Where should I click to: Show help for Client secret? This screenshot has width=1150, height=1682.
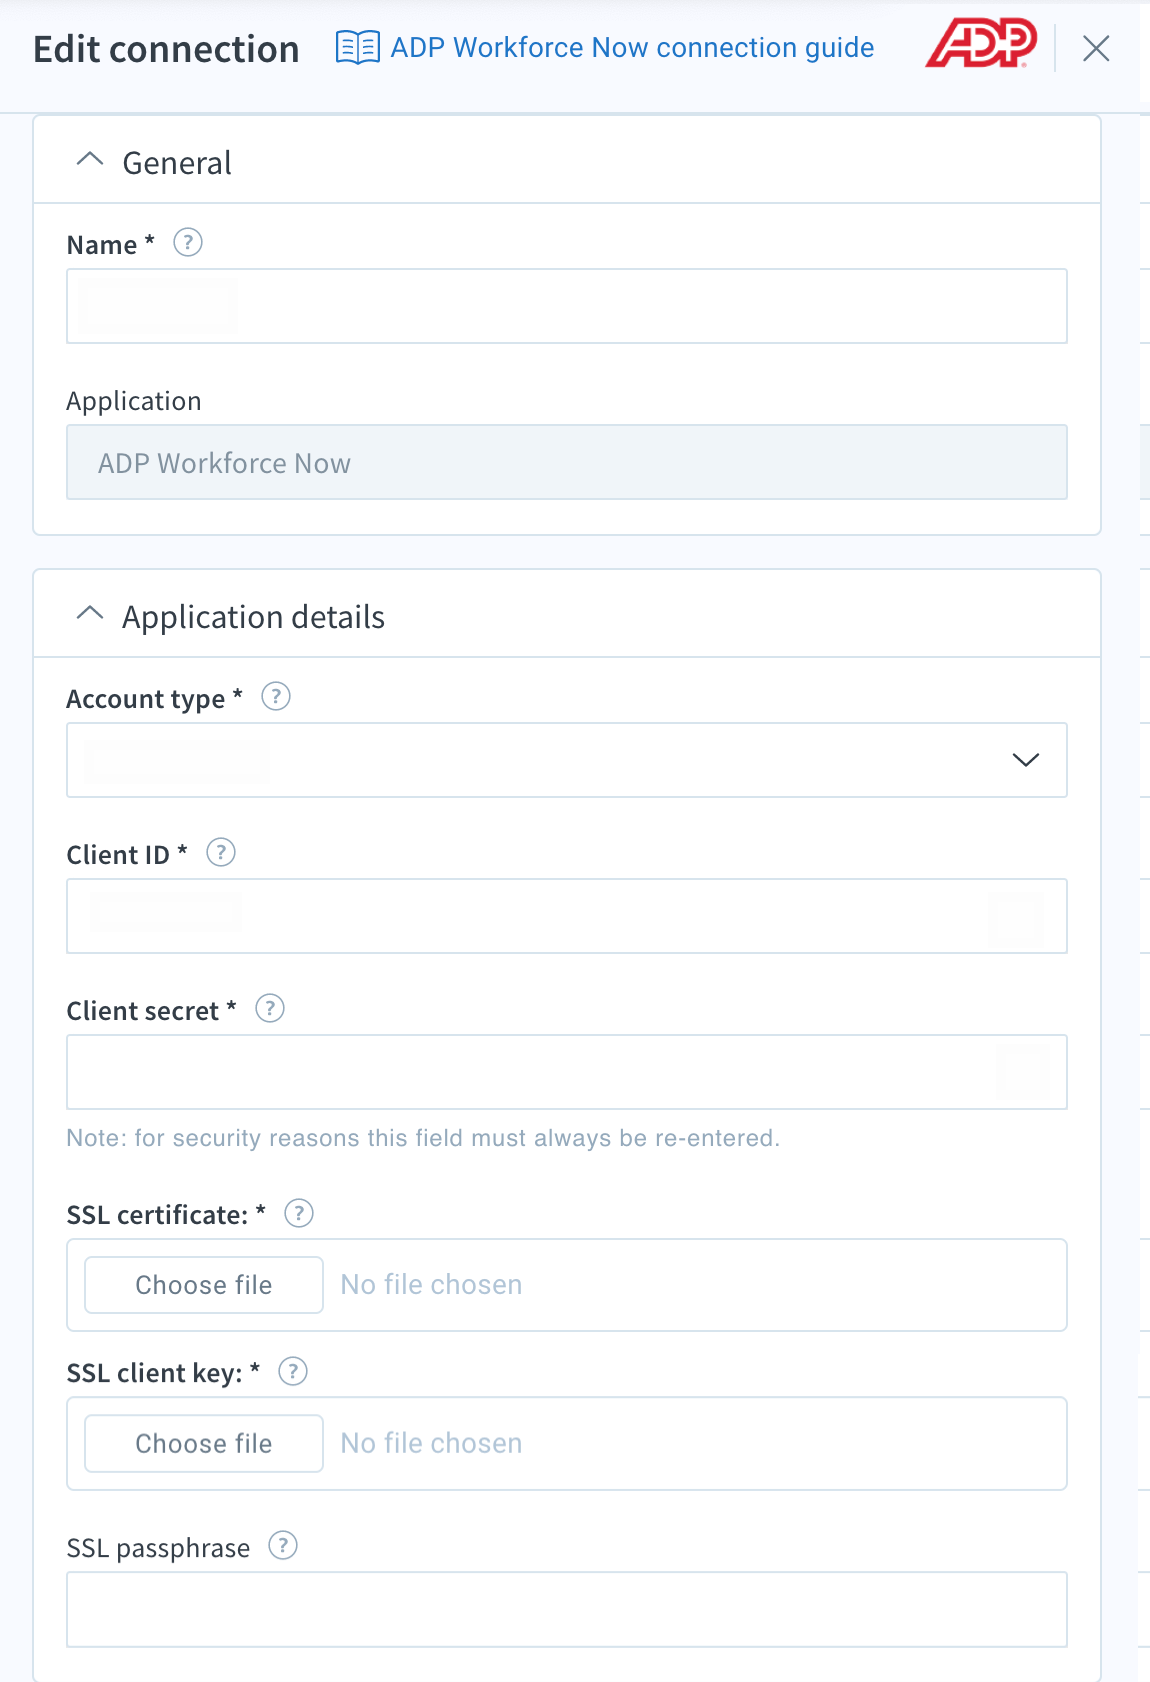[x=270, y=1009]
